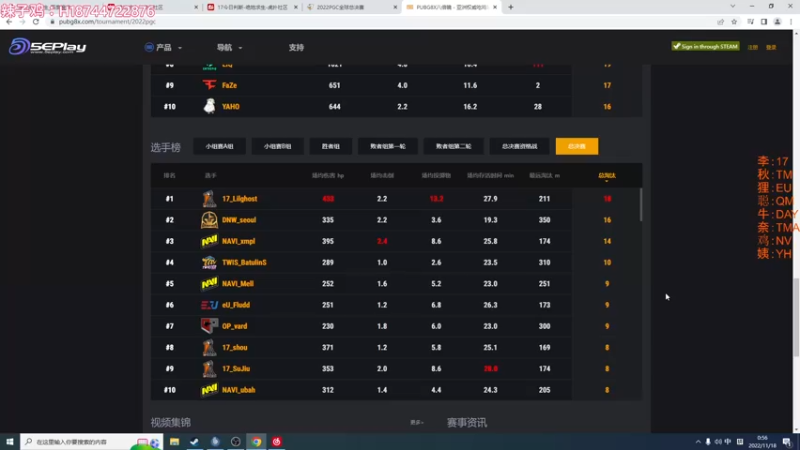Click the avatar beside 17_shou
Viewport: 800px width, 450px height.
pos(209,347)
